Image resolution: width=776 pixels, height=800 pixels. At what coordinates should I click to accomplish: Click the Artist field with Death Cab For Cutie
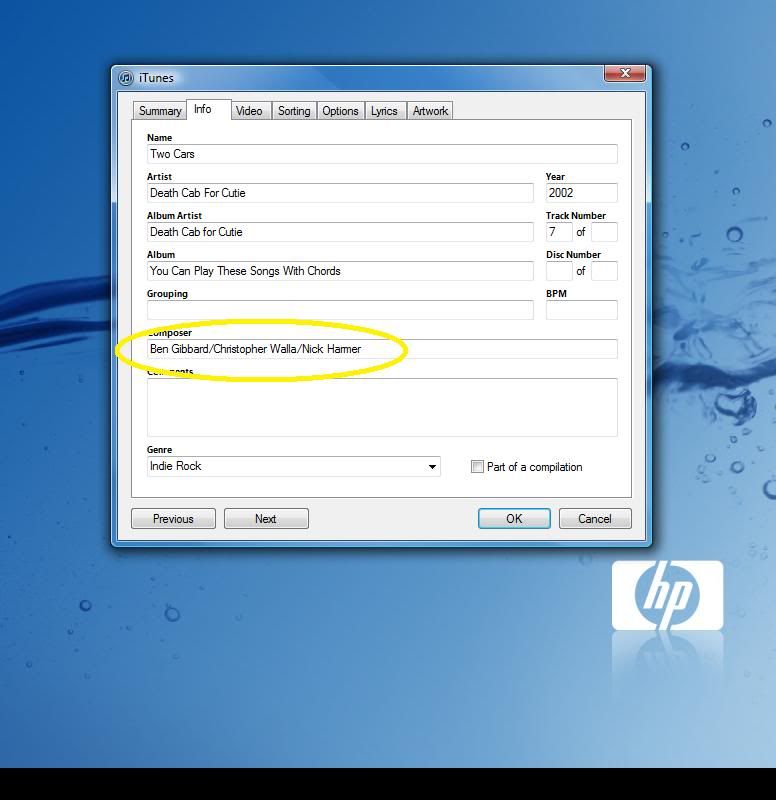point(340,193)
